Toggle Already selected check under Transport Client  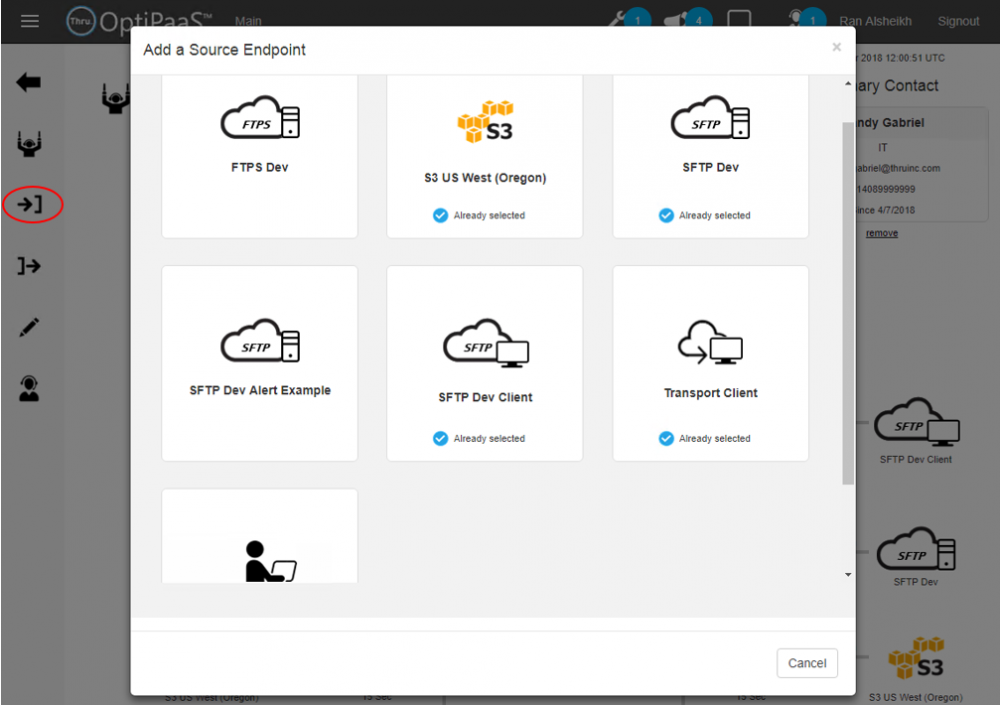(666, 438)
